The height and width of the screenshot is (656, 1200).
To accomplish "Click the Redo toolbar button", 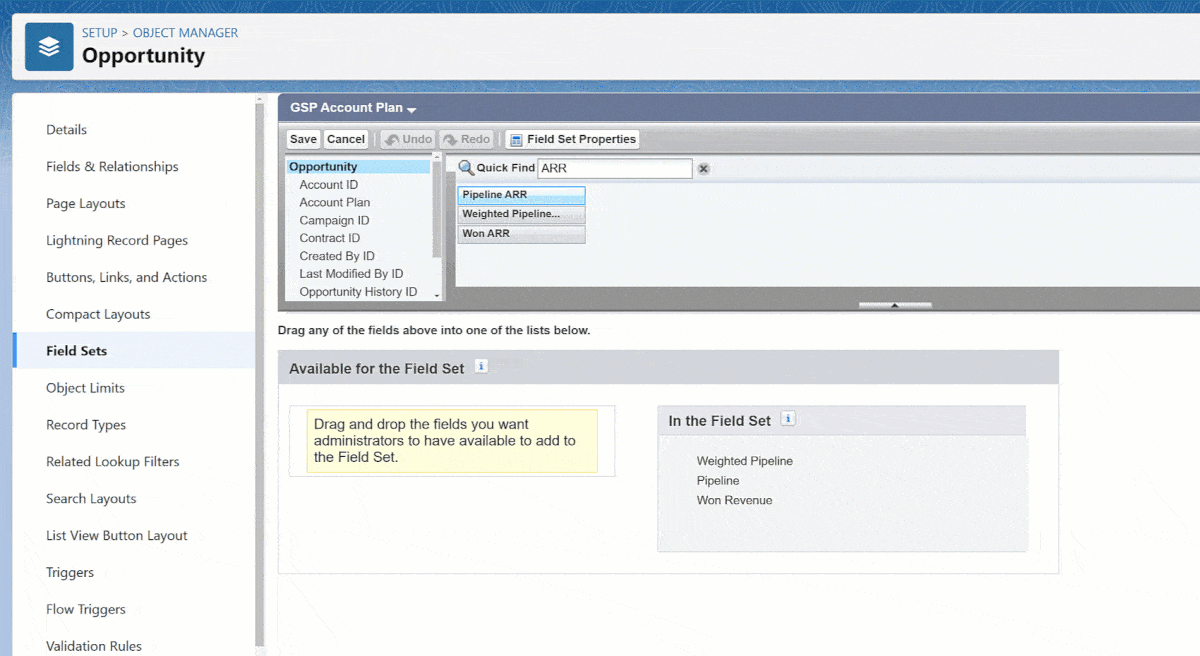I will tap(467, 139).
